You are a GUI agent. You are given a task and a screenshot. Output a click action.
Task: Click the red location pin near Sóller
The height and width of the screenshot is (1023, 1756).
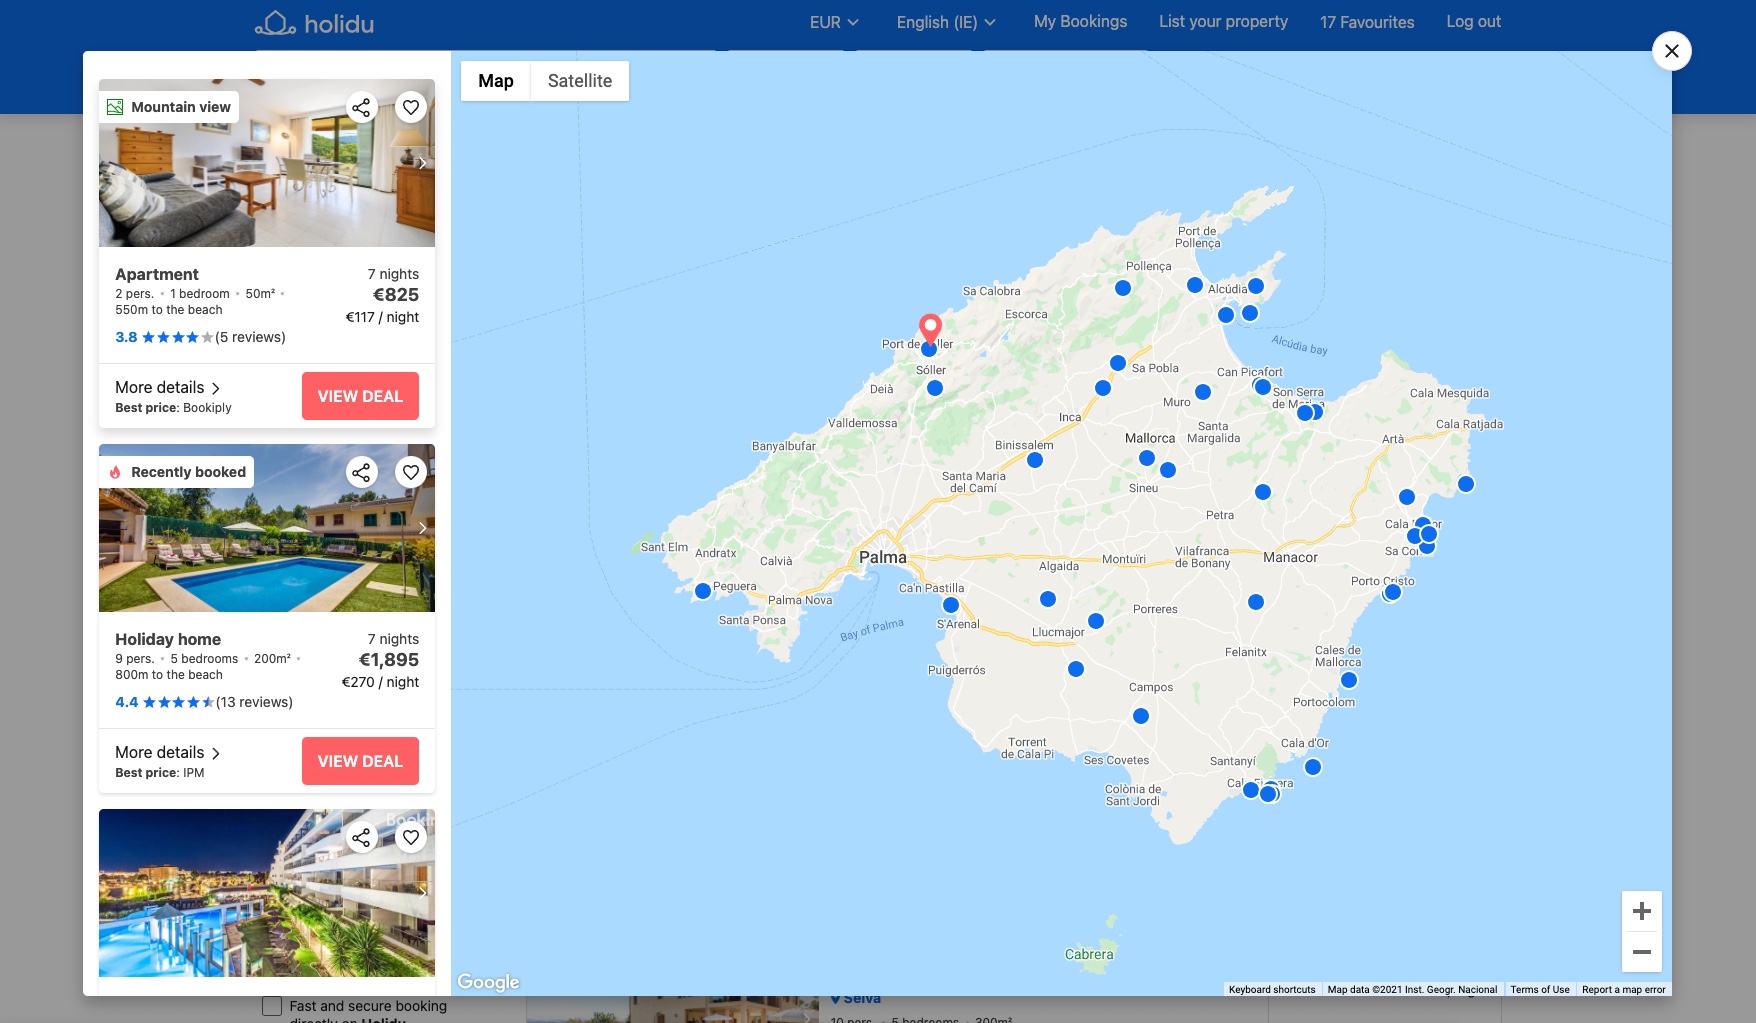tap(930, 326)
